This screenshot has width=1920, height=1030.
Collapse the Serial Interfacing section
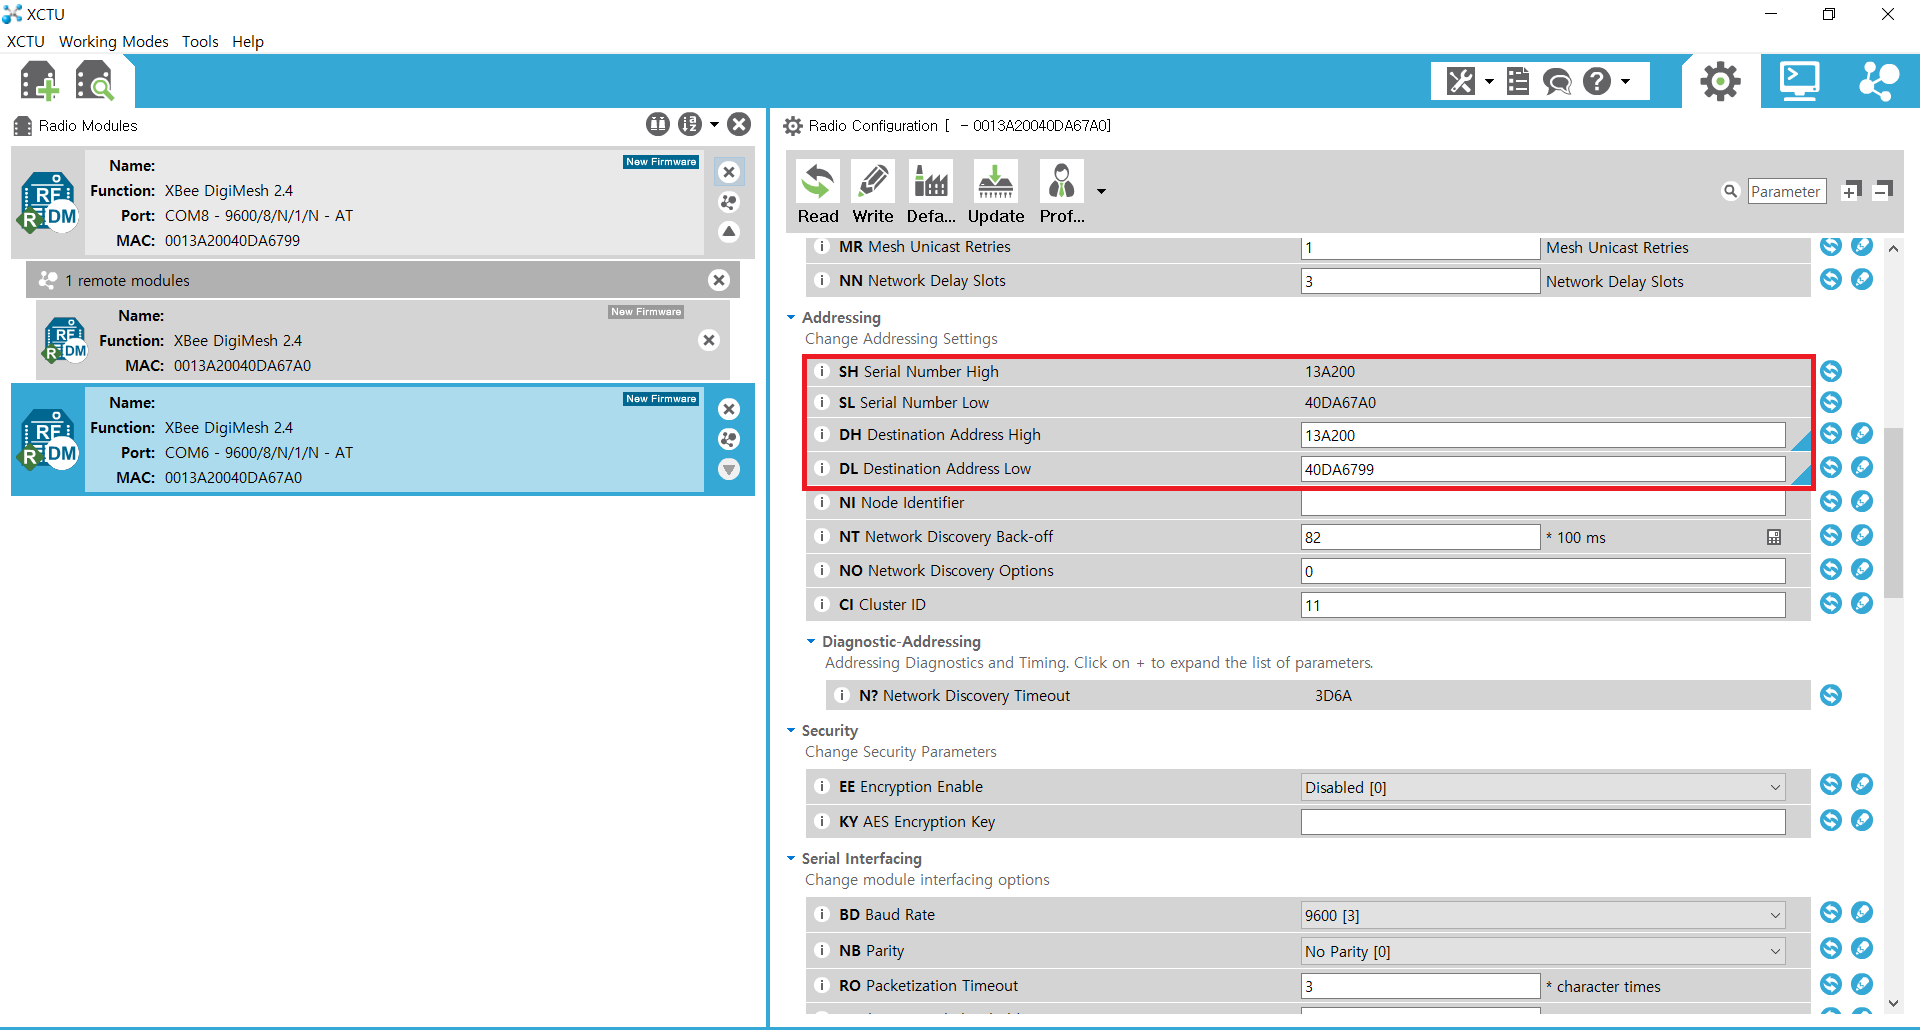[x=791, y=858]
